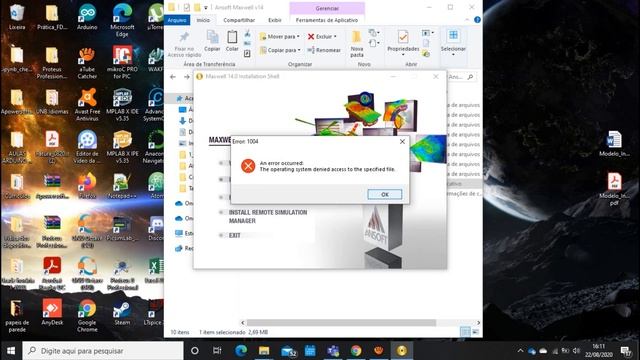Open Microsoft Teams on the taskbar
Screen dimensions: 640x360
pos(333,351)
